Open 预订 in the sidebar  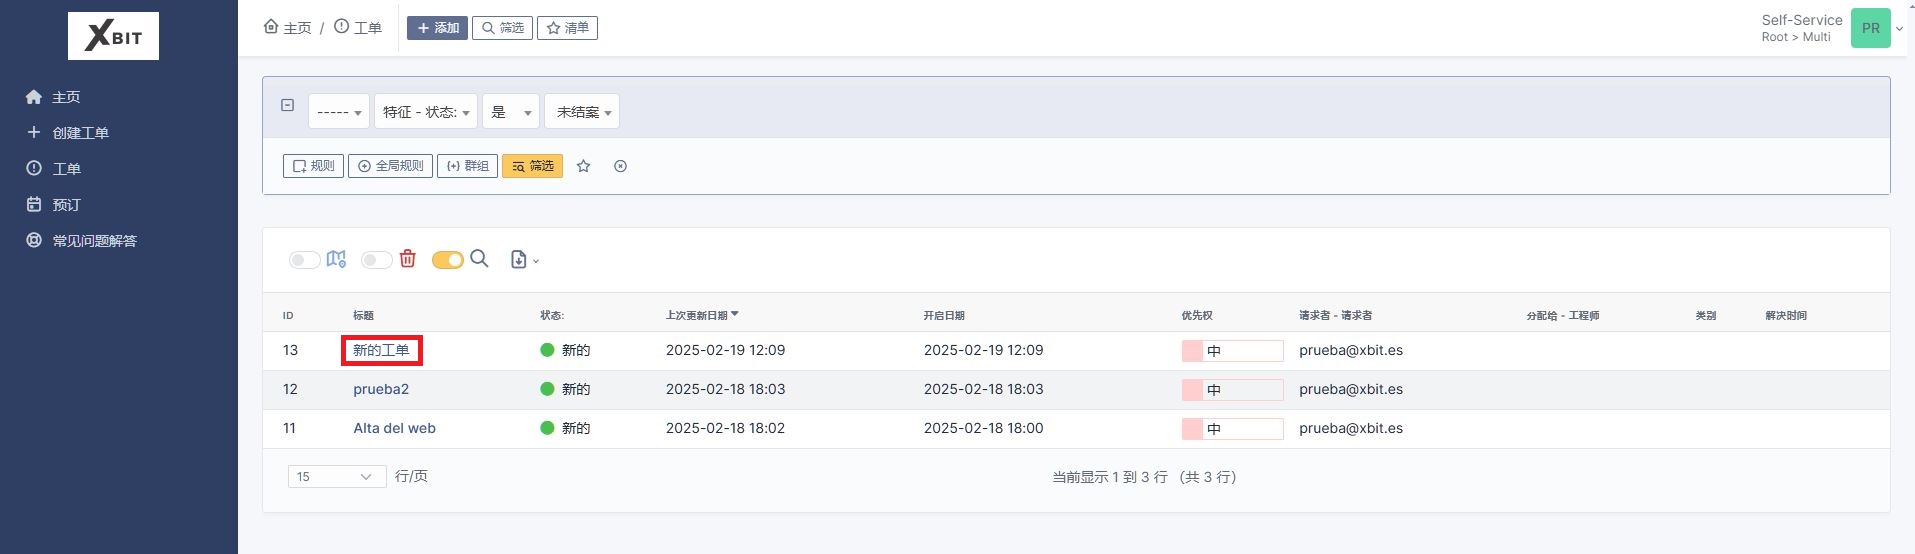pyautogui.click(x=53, y=205)
